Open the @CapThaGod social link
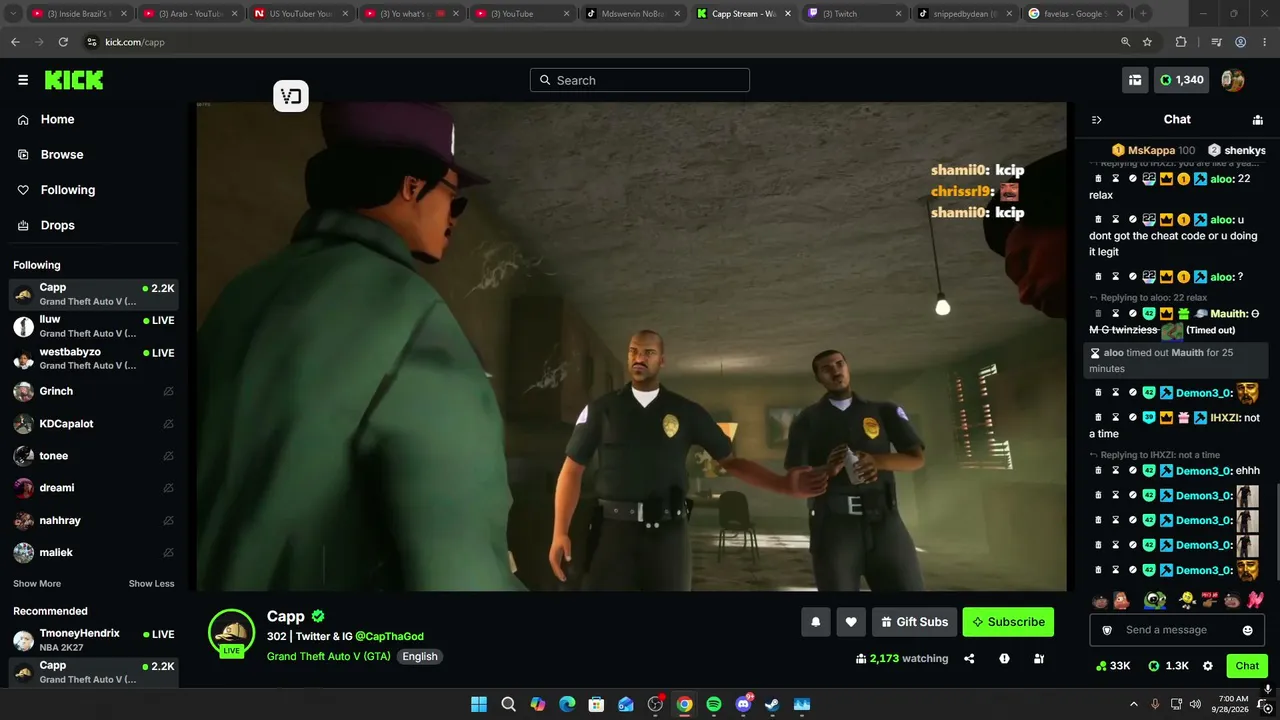The image size is (1280, 720). [389, 636]
